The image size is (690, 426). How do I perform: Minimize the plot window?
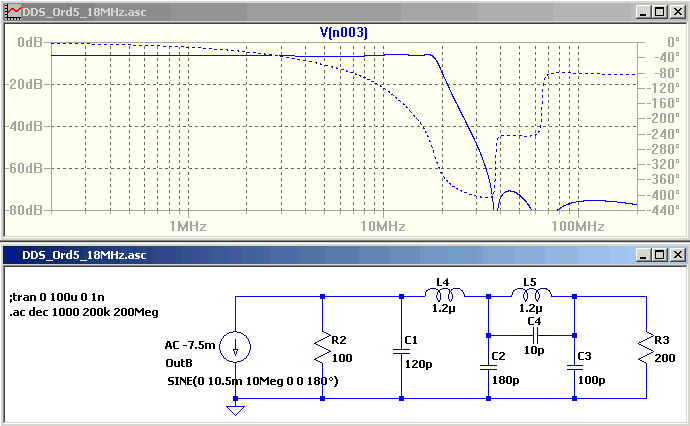pyautogui.click(x=643, y=12)
